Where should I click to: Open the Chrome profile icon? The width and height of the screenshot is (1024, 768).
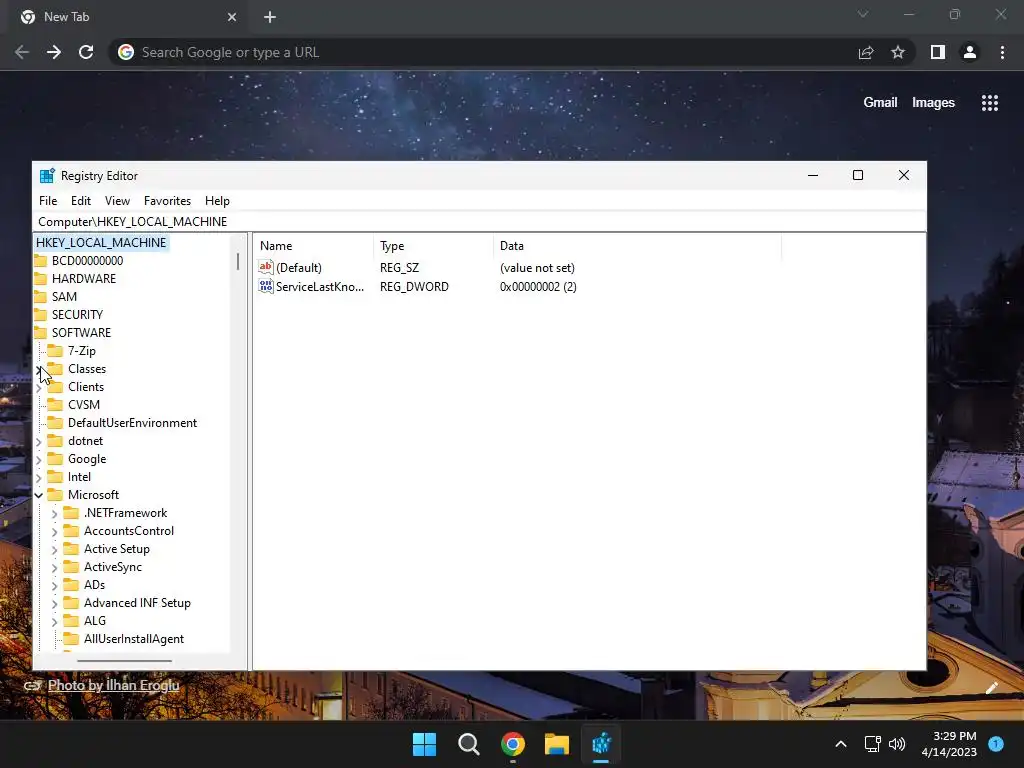970,52
